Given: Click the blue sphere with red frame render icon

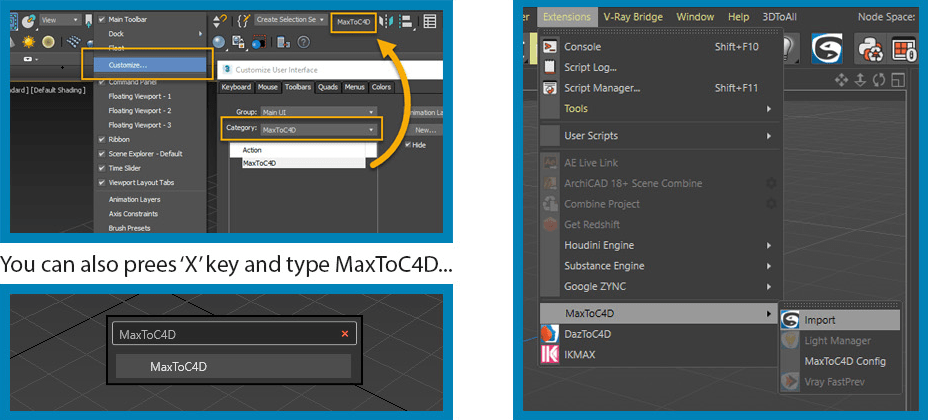Looking at the screenshot, I should coord(259,42).
